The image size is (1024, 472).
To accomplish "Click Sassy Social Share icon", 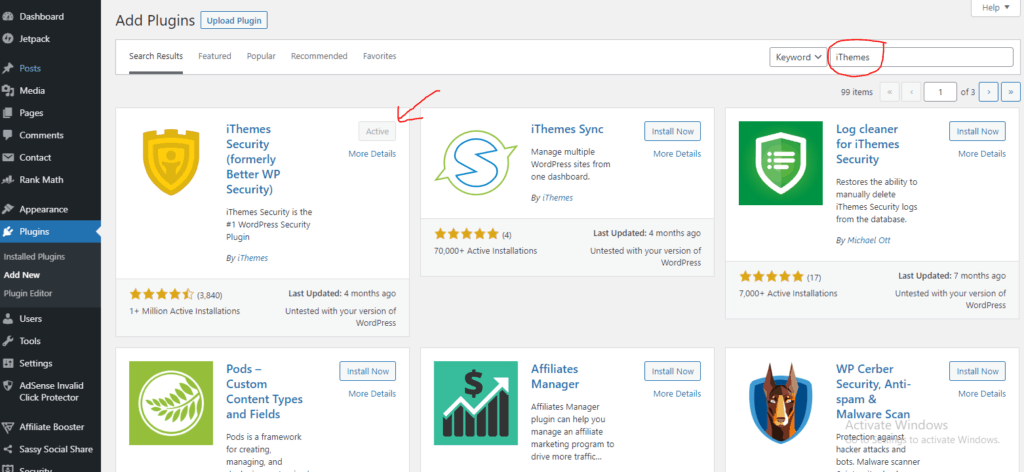I will [8, 449].
